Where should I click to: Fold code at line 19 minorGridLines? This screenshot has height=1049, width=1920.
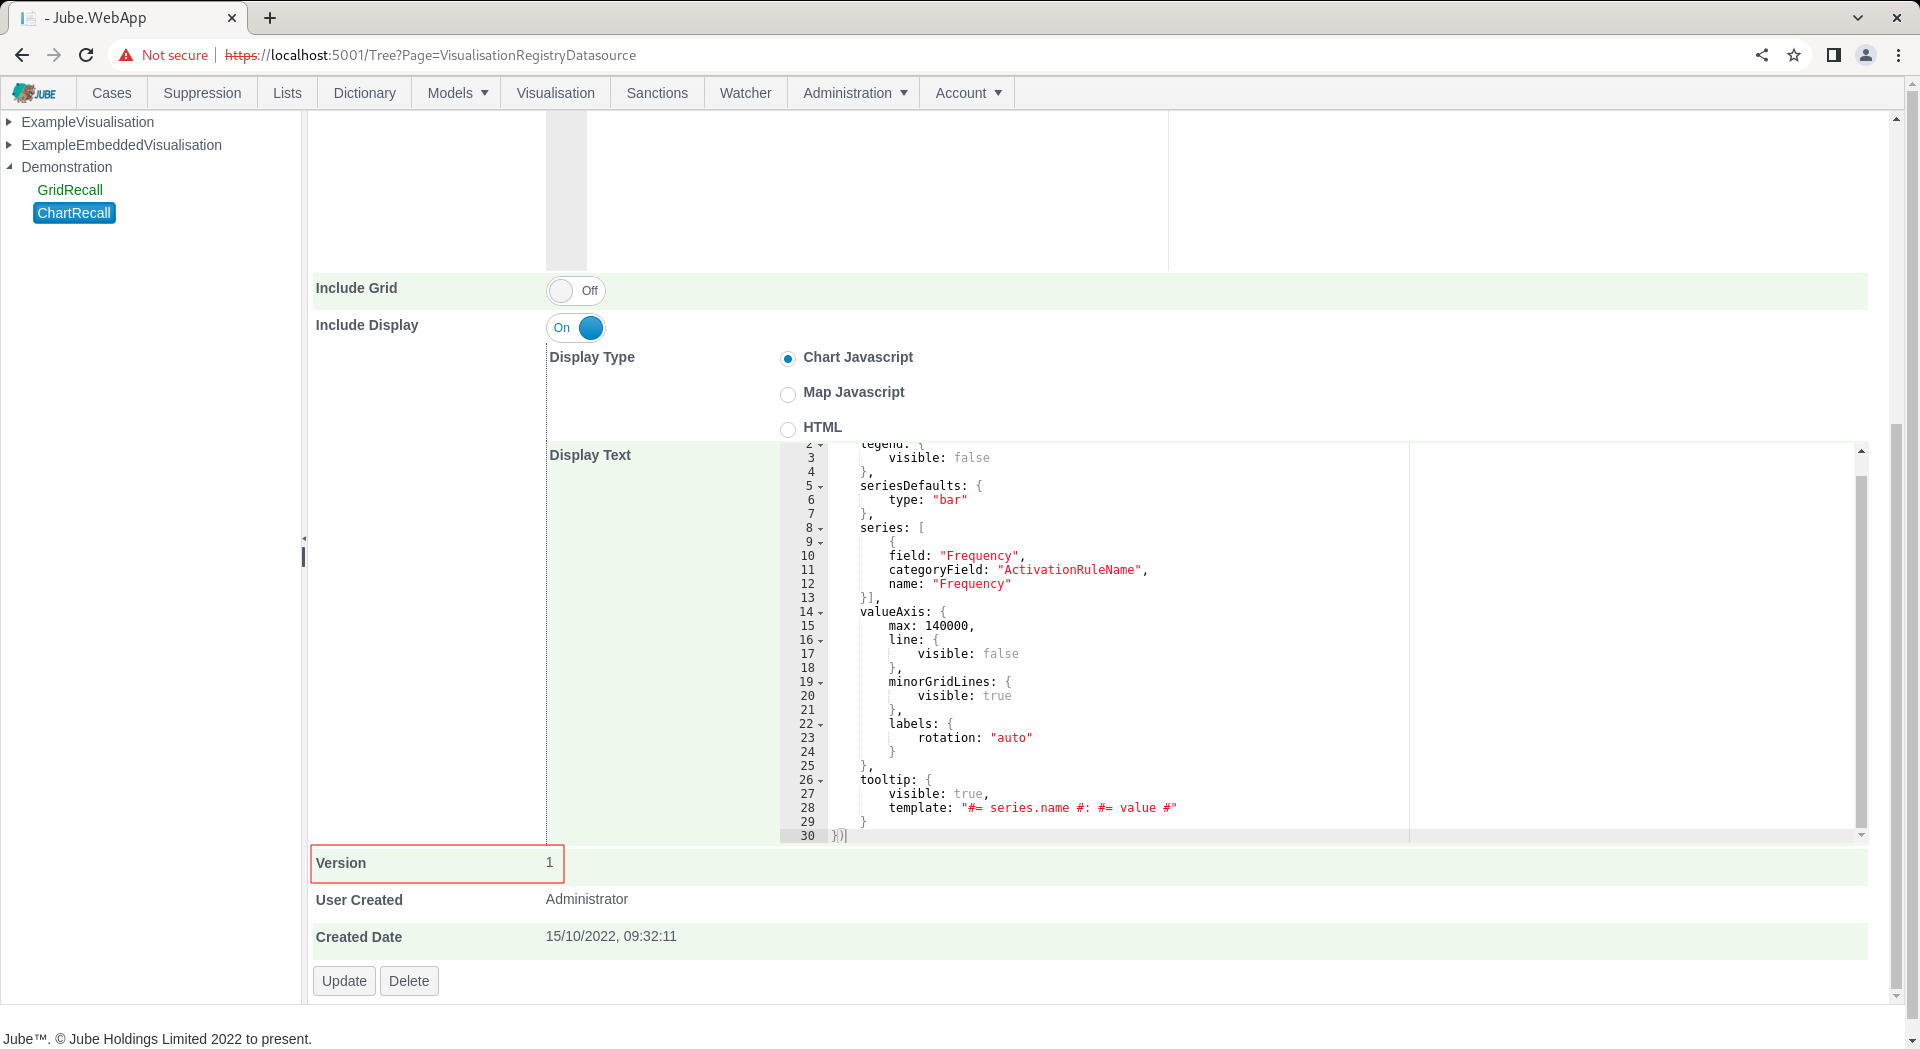[821, 683]
